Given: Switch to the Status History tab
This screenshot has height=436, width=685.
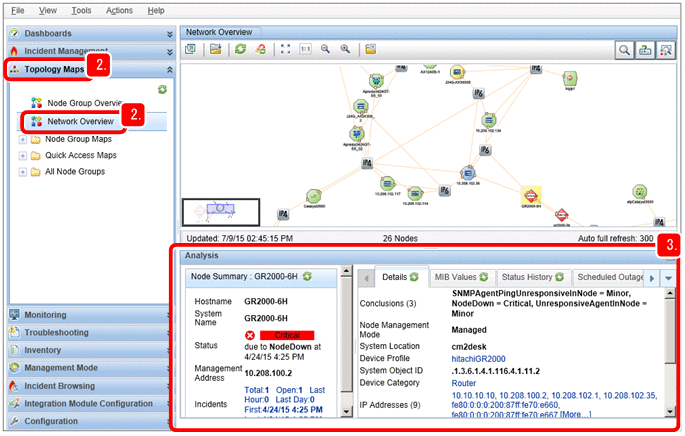Looking at the screenshot, I should [x=533, y=277].
